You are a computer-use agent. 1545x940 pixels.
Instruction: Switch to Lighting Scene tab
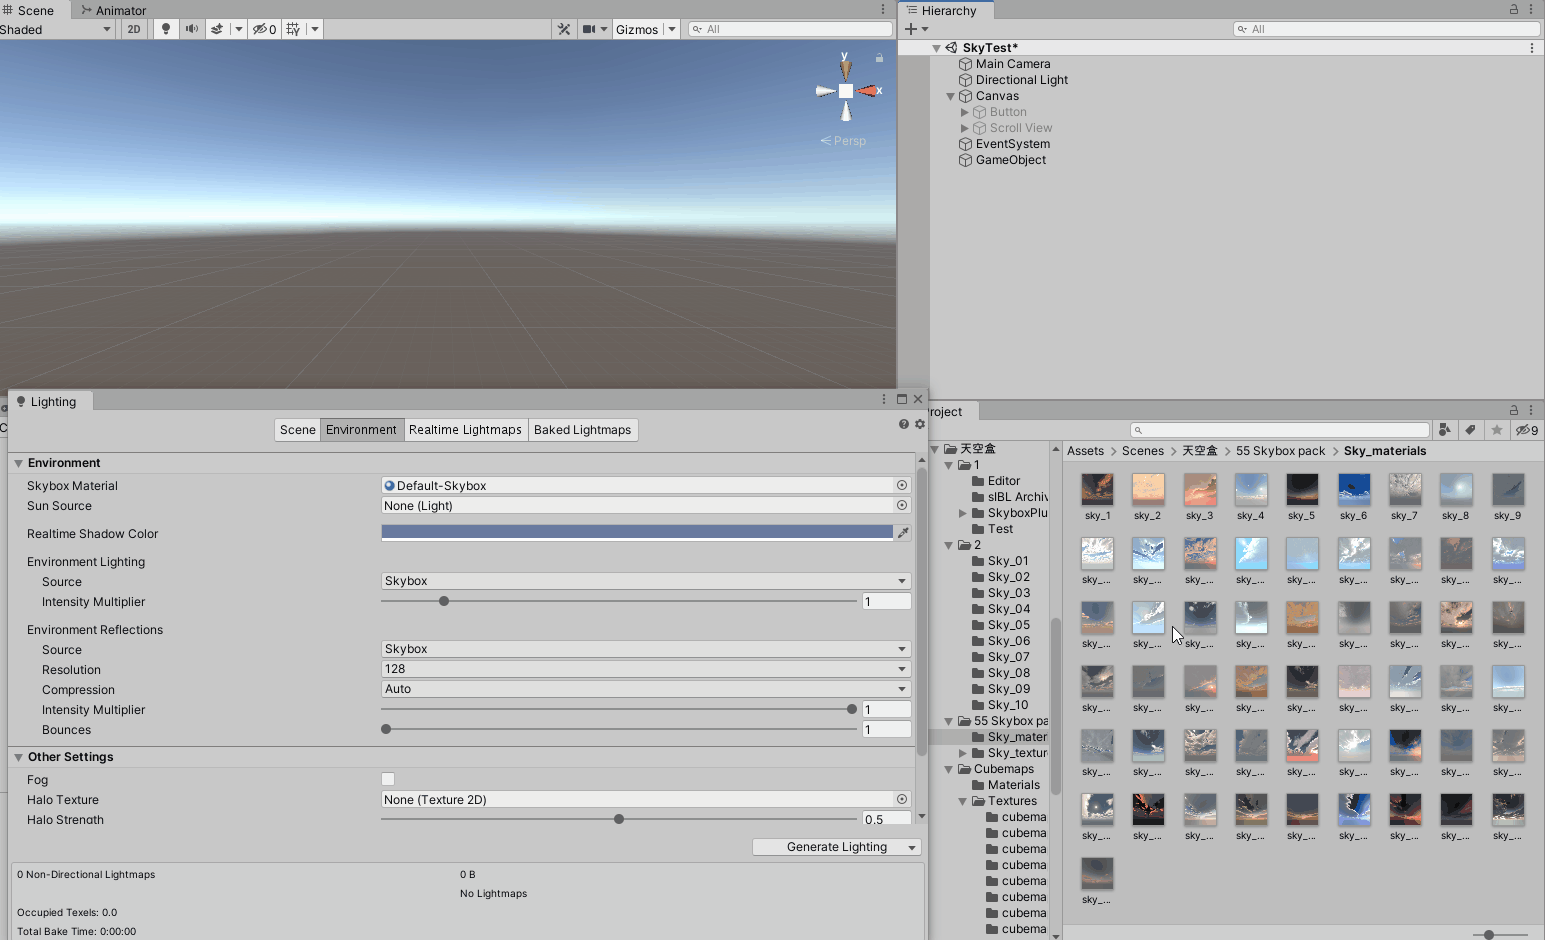(298, 430)
